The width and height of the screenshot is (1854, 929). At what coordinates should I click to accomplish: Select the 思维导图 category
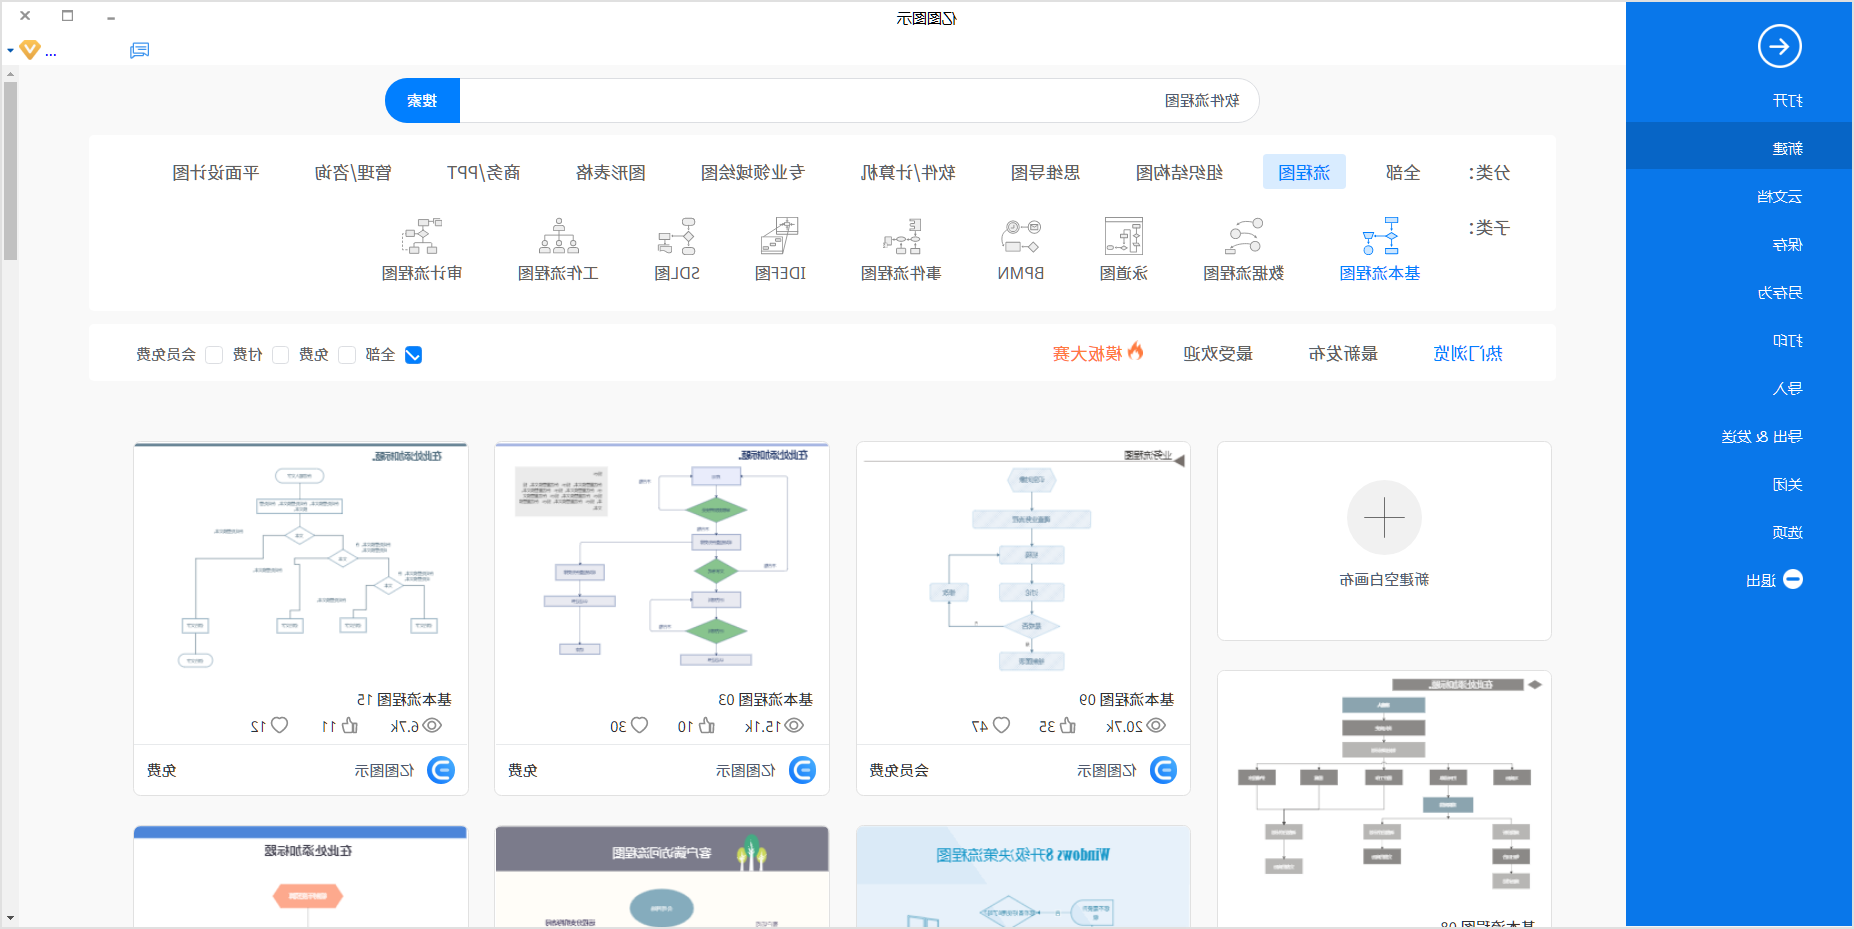coord(1045,172)
